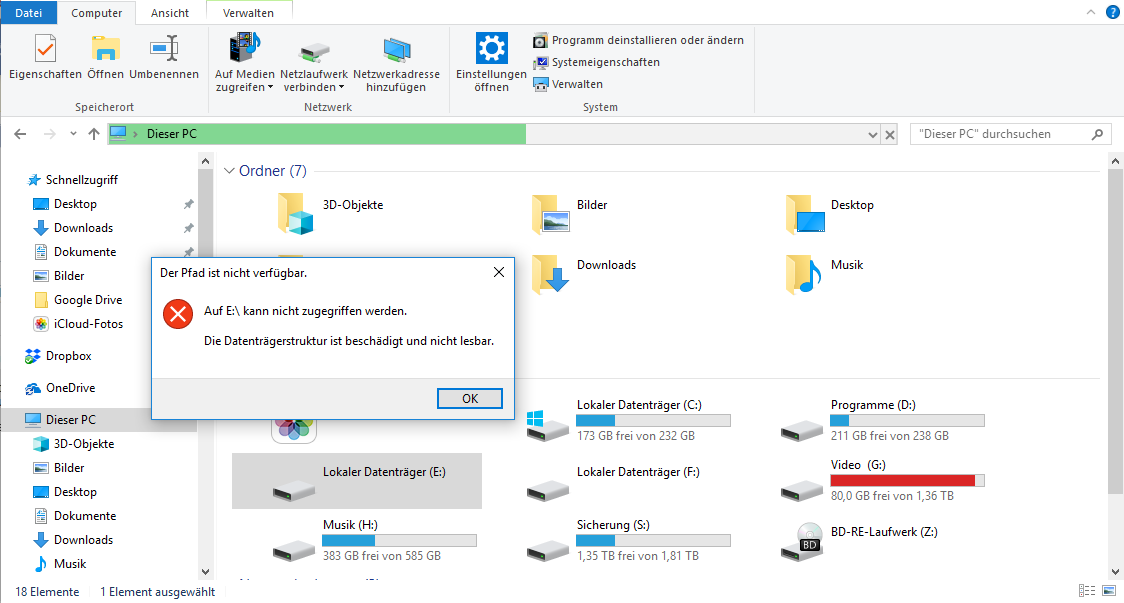Switch to the Computer ribbon tab
Image resolution: width=1124 pixels, height=603 pixels.
point(96,13)
